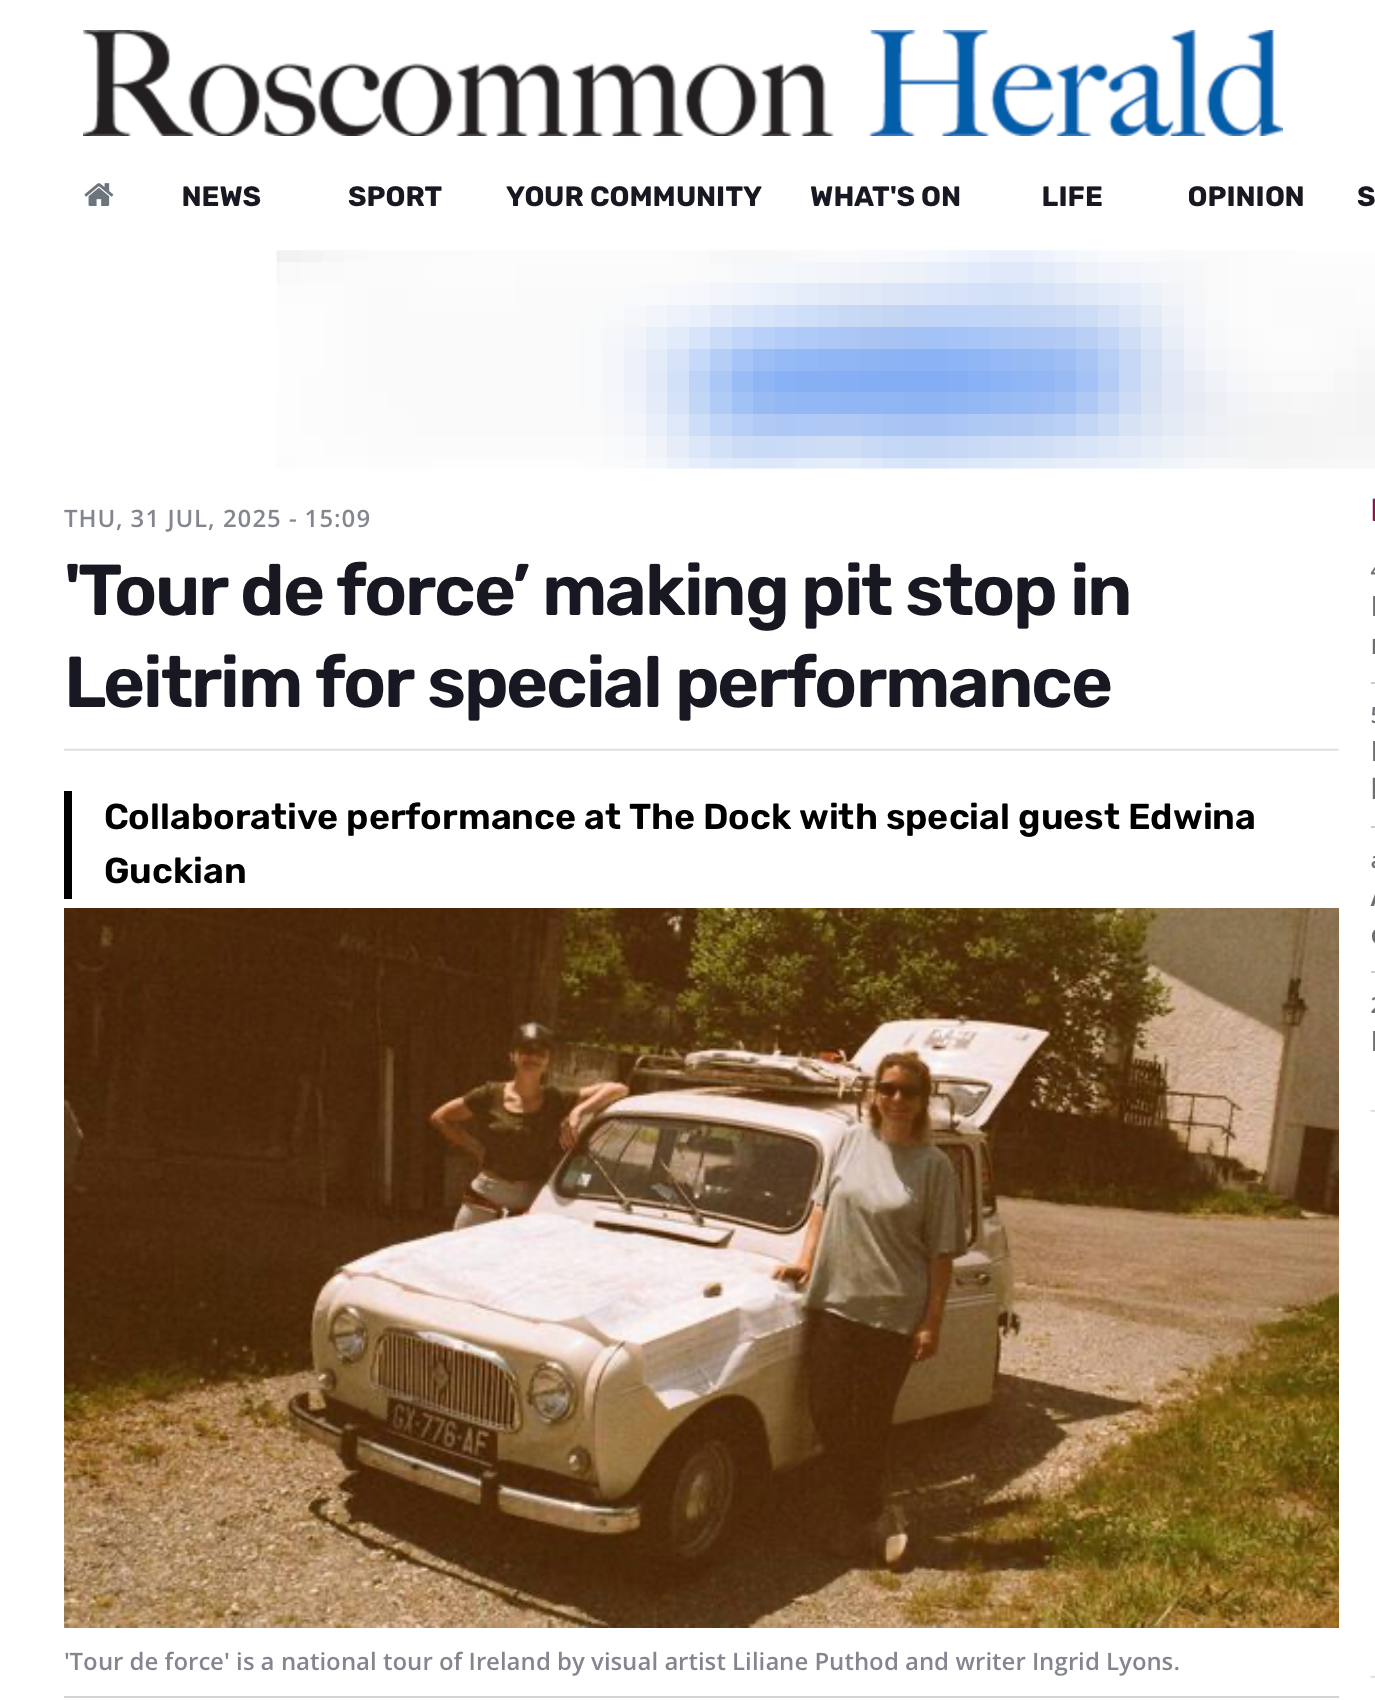Click the word Roscommon in the masthead

(x=457, y=84)
